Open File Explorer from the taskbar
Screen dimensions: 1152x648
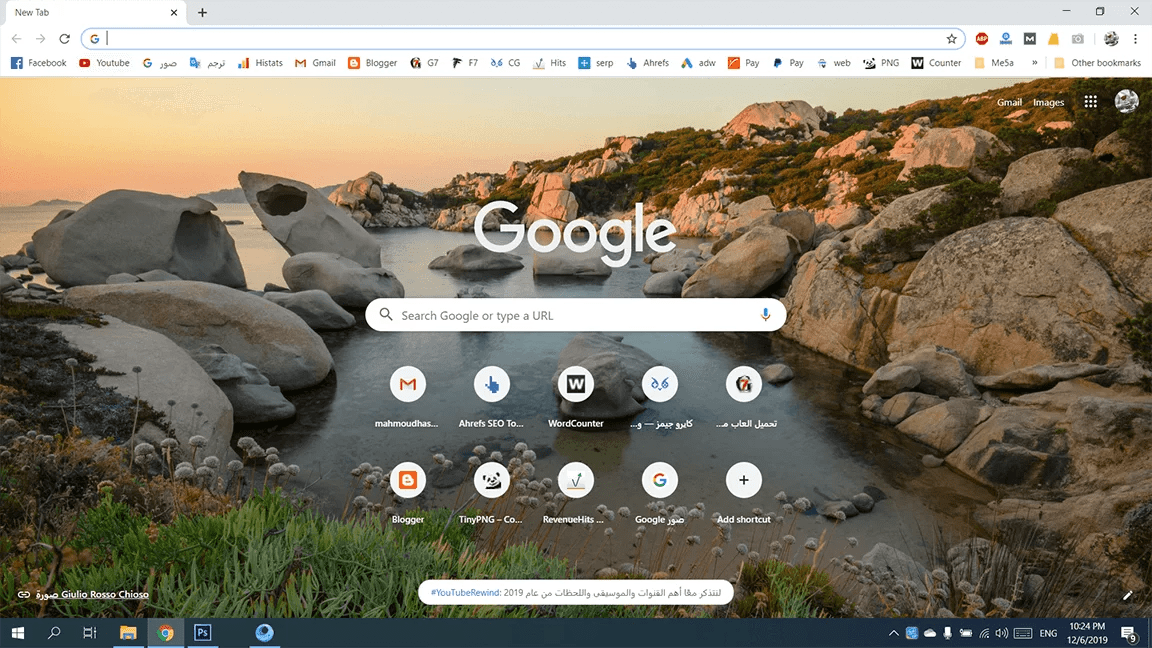128,633
